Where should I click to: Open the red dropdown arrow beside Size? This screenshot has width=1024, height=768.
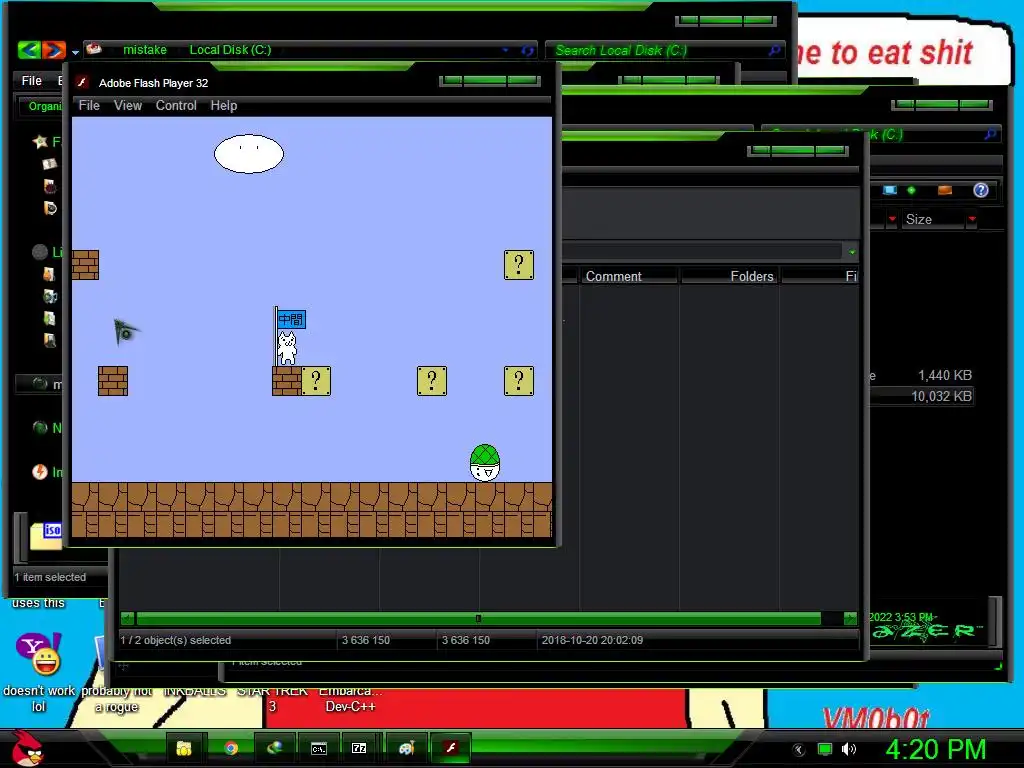pyautogui.click(x=972, y=219)
